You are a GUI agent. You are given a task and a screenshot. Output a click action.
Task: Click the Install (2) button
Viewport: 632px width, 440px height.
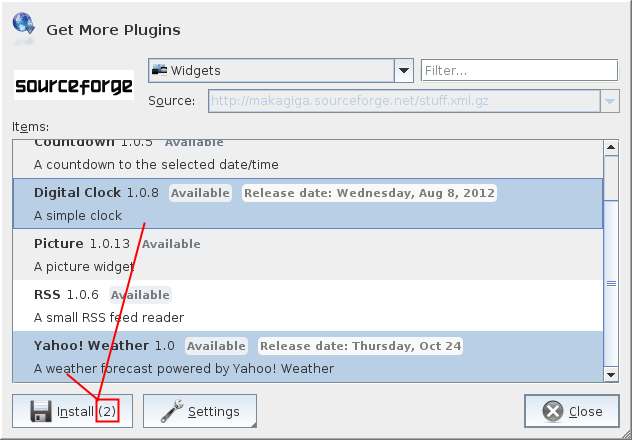point(72,411)
